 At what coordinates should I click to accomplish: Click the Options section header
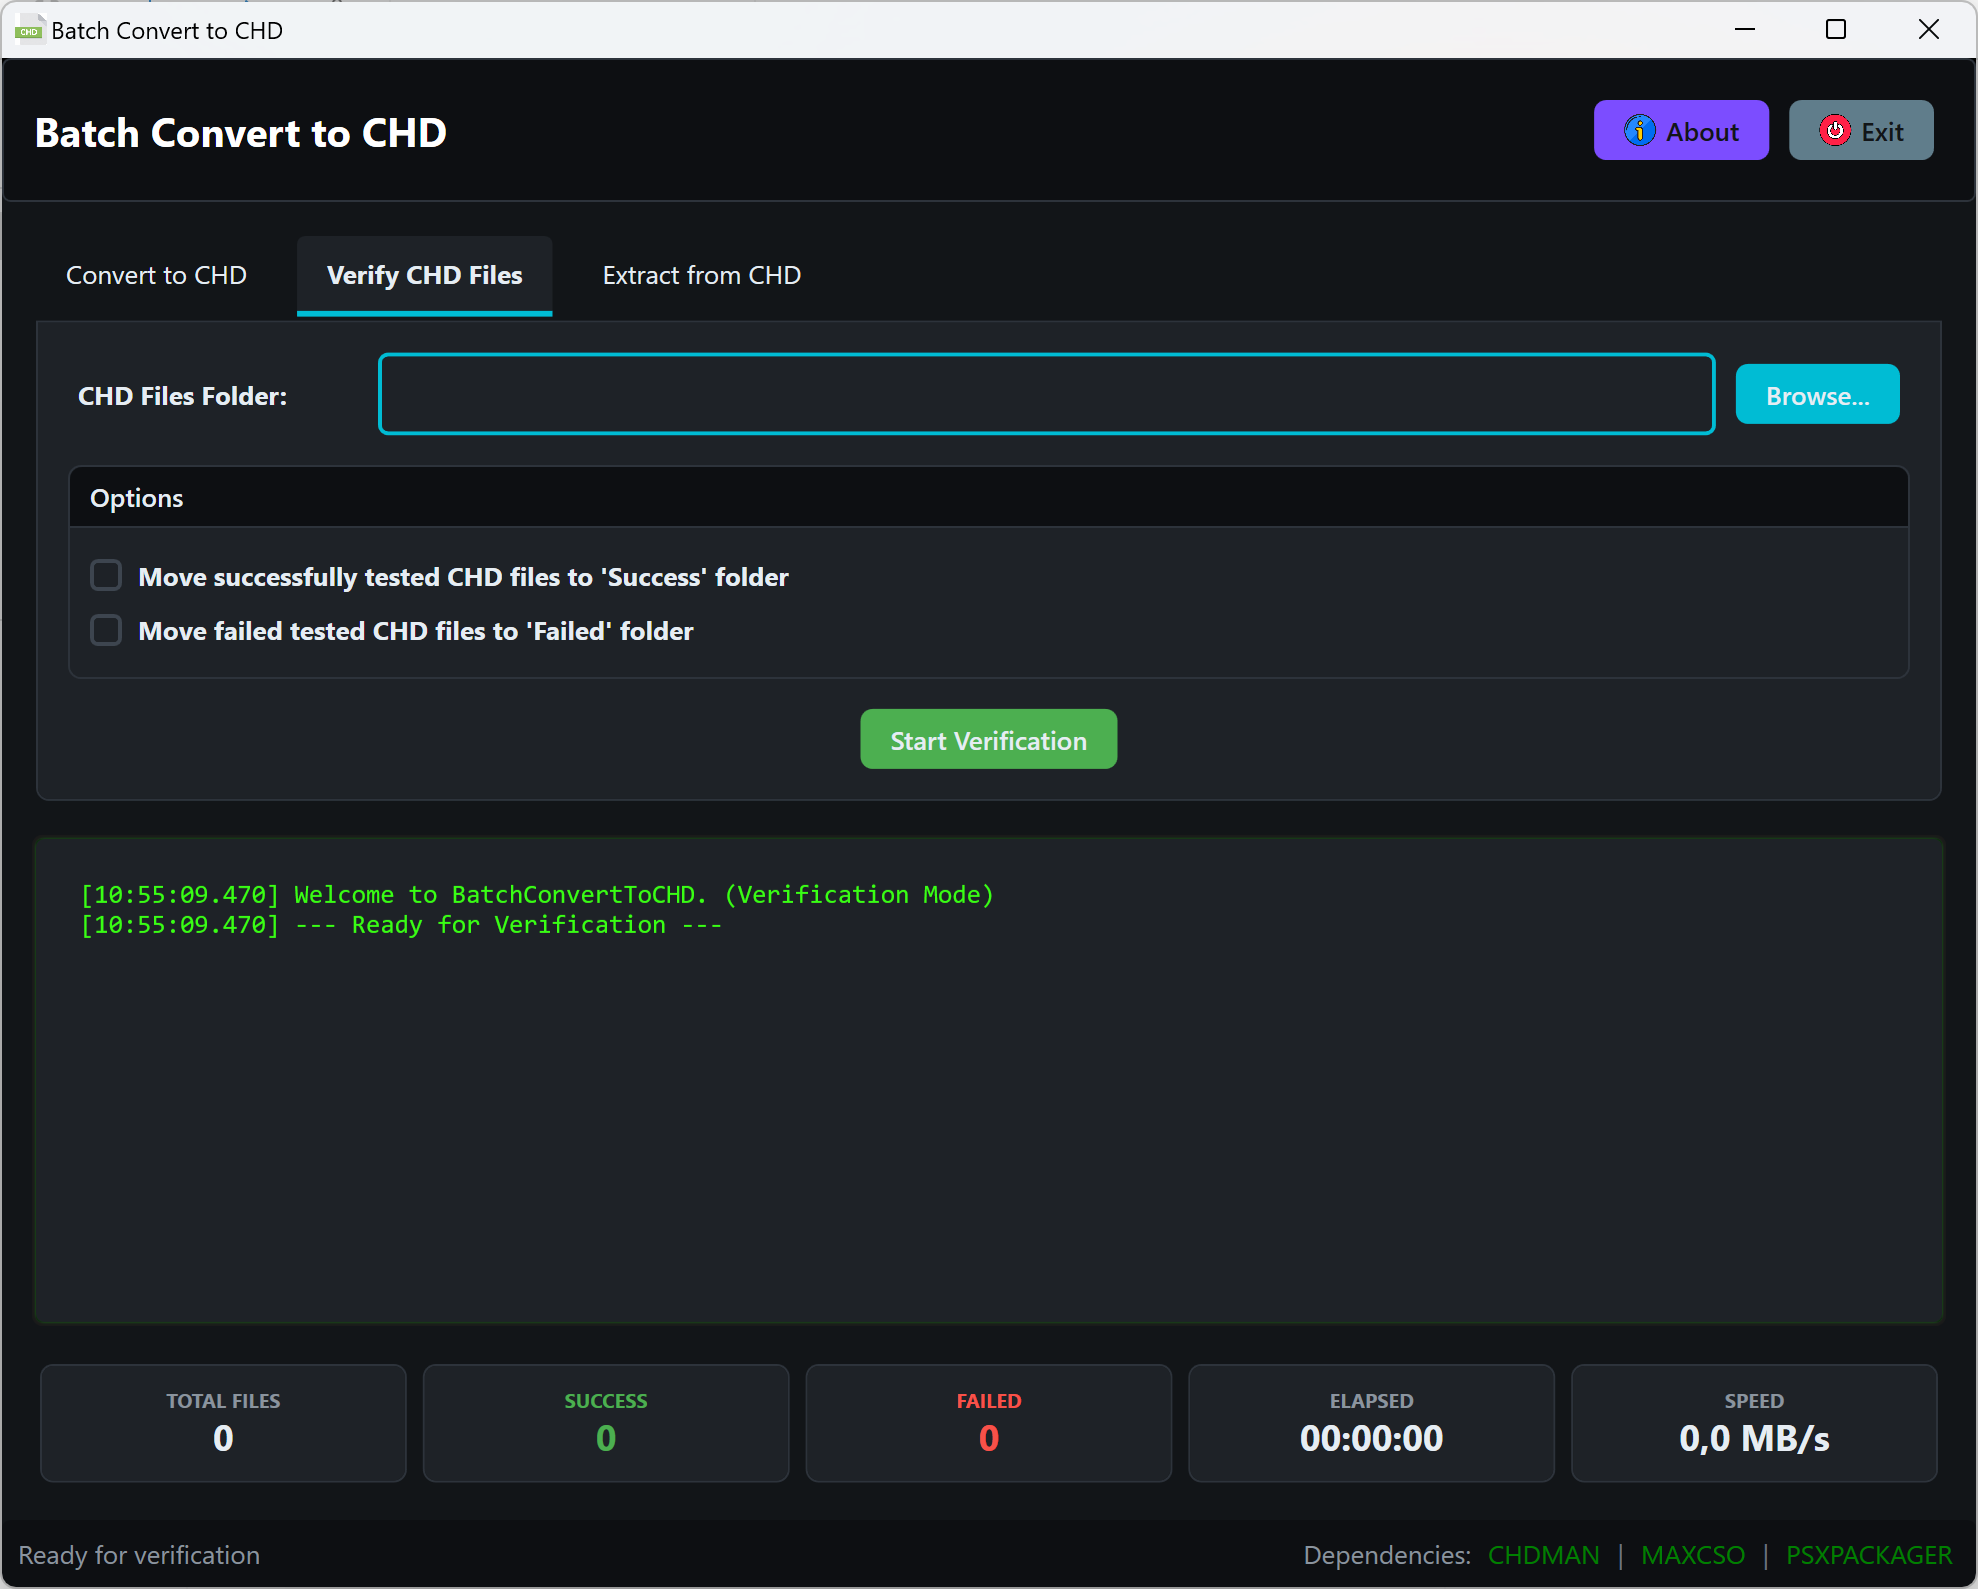[988, 497]
